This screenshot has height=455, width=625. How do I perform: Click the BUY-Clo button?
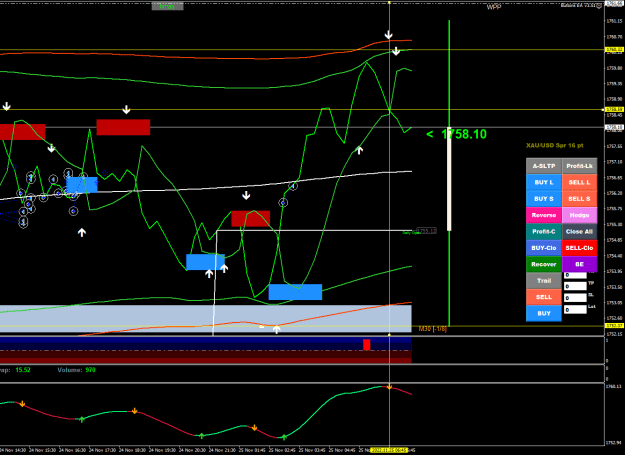point(544,248)
